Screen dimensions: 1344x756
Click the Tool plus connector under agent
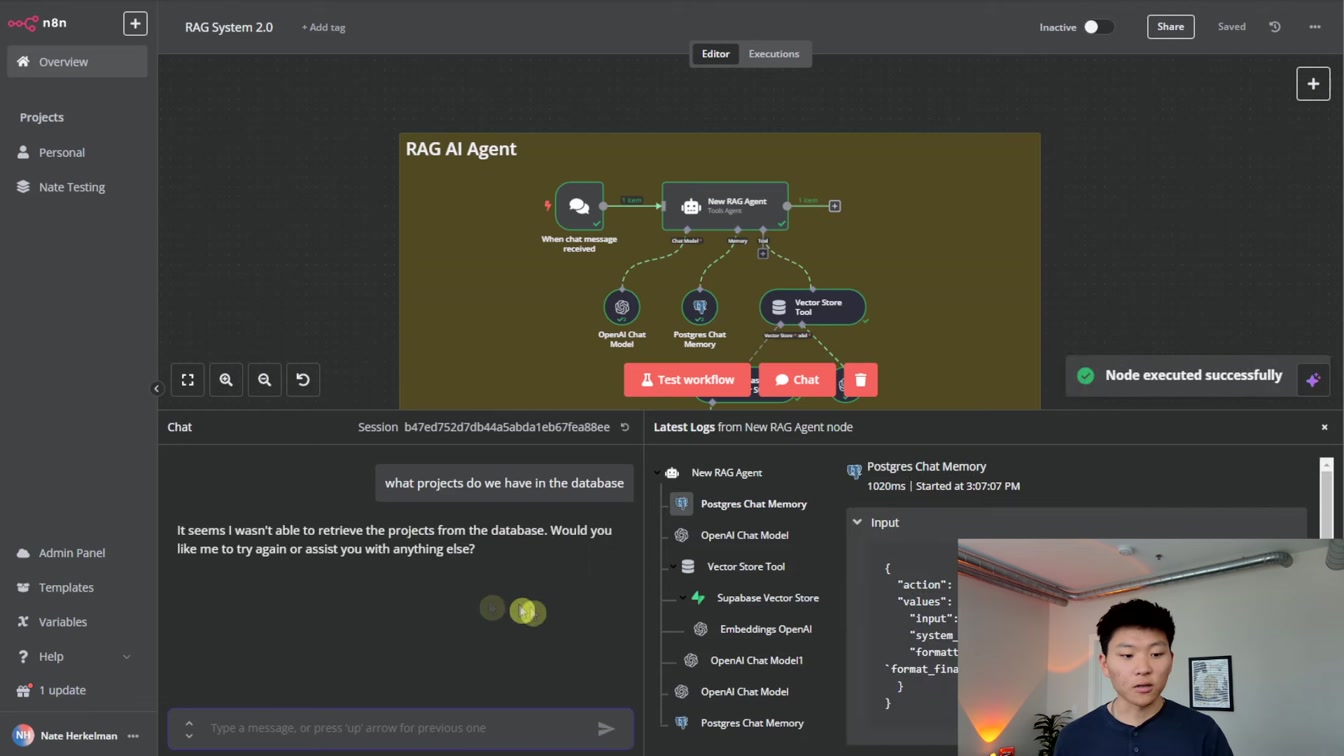point(763,254)
